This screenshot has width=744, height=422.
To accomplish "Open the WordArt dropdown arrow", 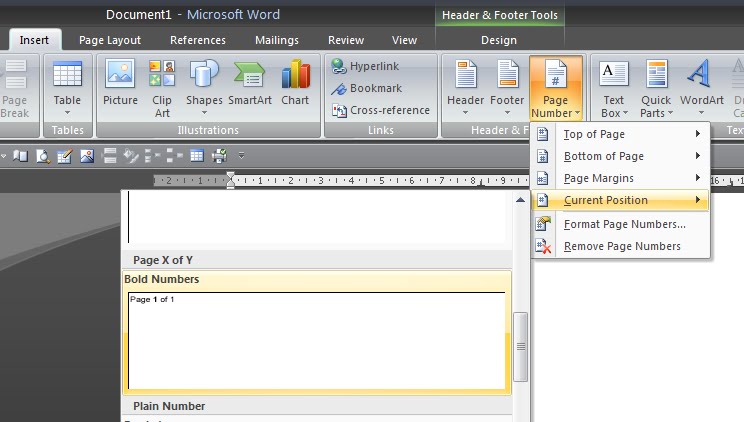I will pyautogui.click(x=702, y=113).
